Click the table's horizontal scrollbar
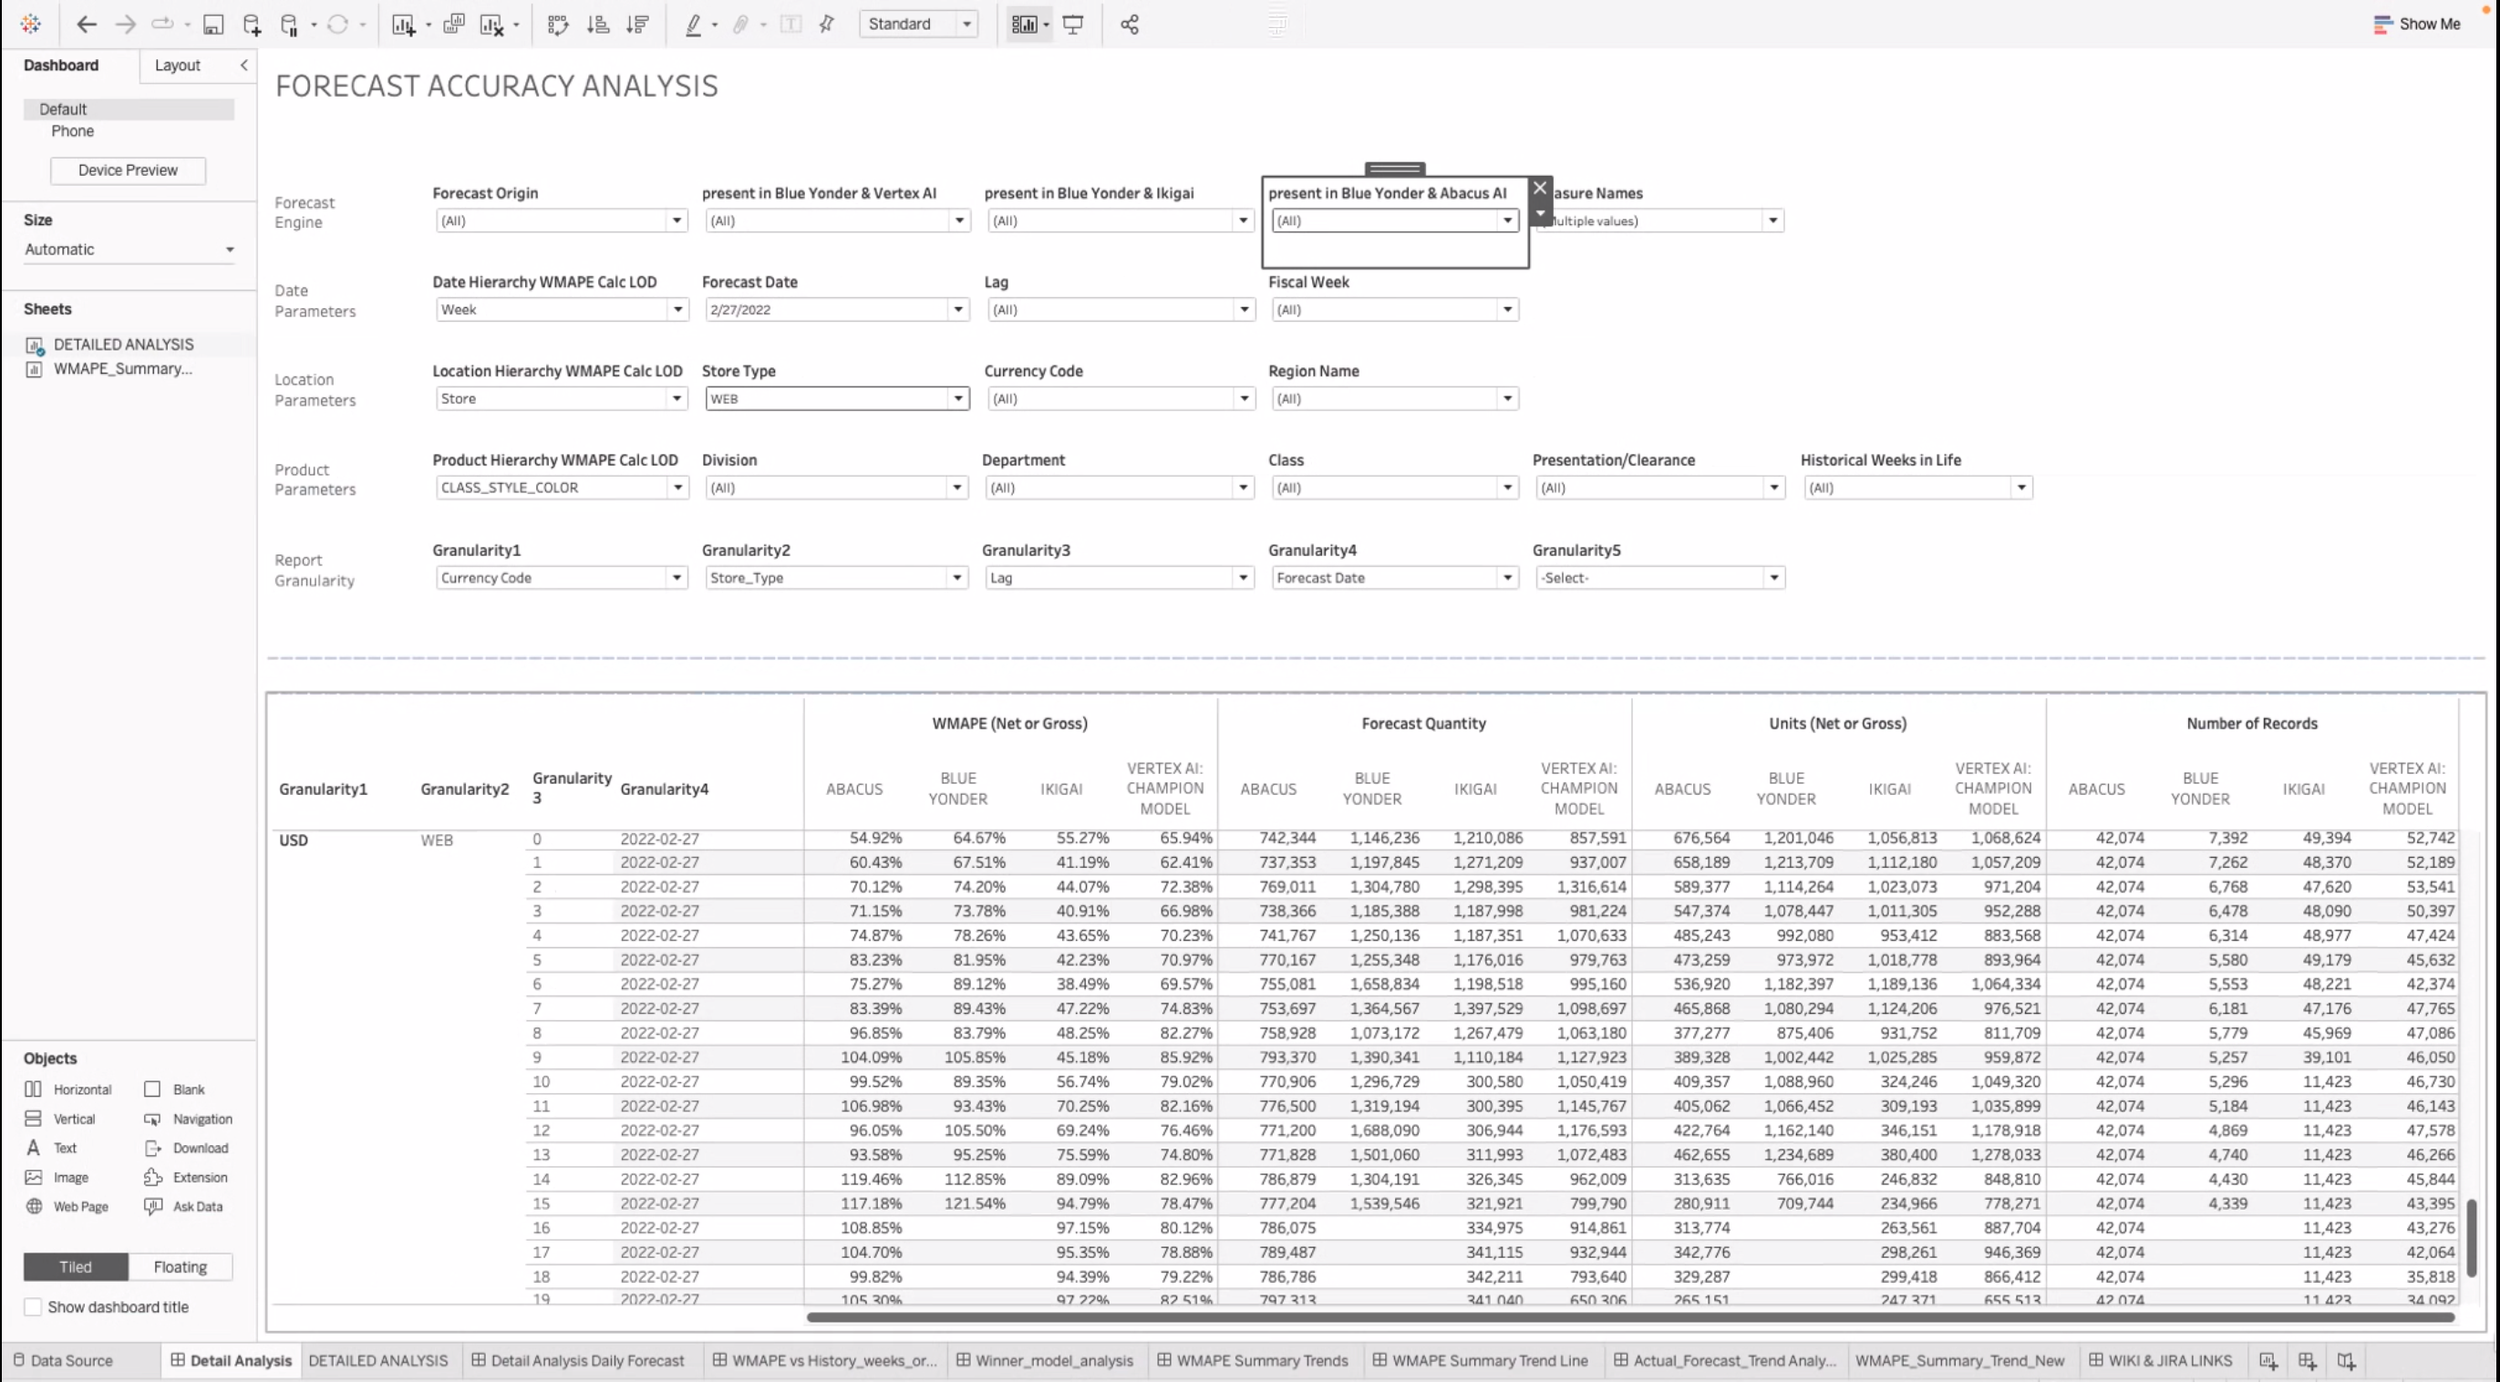The image size is (2500, 1382). pyautogui.click(x=1630, y=1317)
